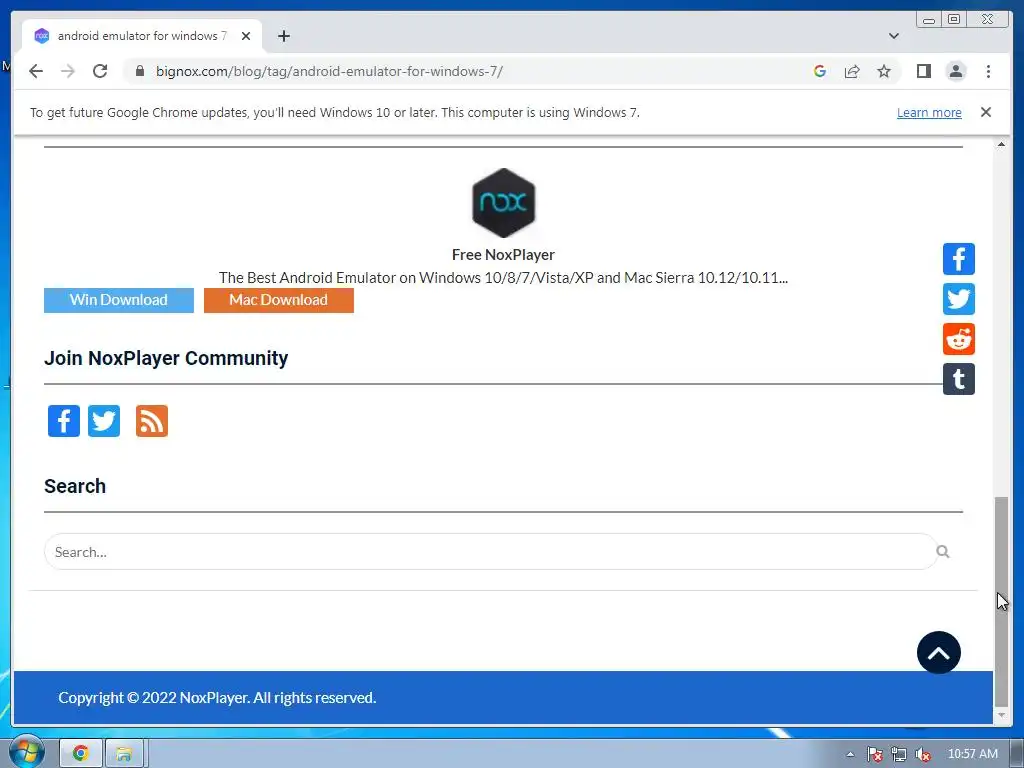Click network tray icon
This screenshot has height=768, width=1024.
pos(899,754)
